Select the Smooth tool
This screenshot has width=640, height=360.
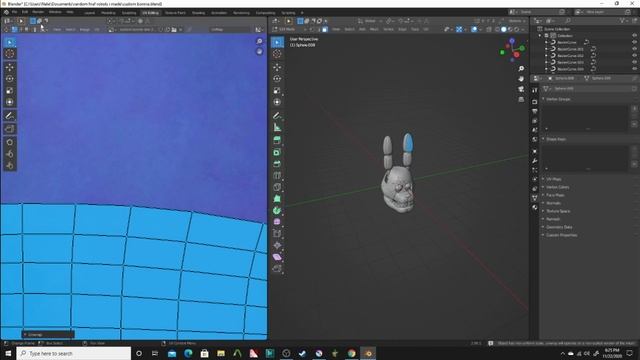click(277, 222)
